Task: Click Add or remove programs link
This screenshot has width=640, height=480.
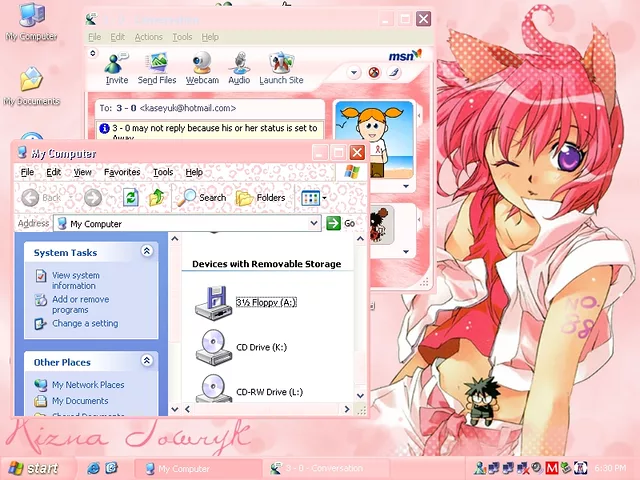Action: pos(80,304)
